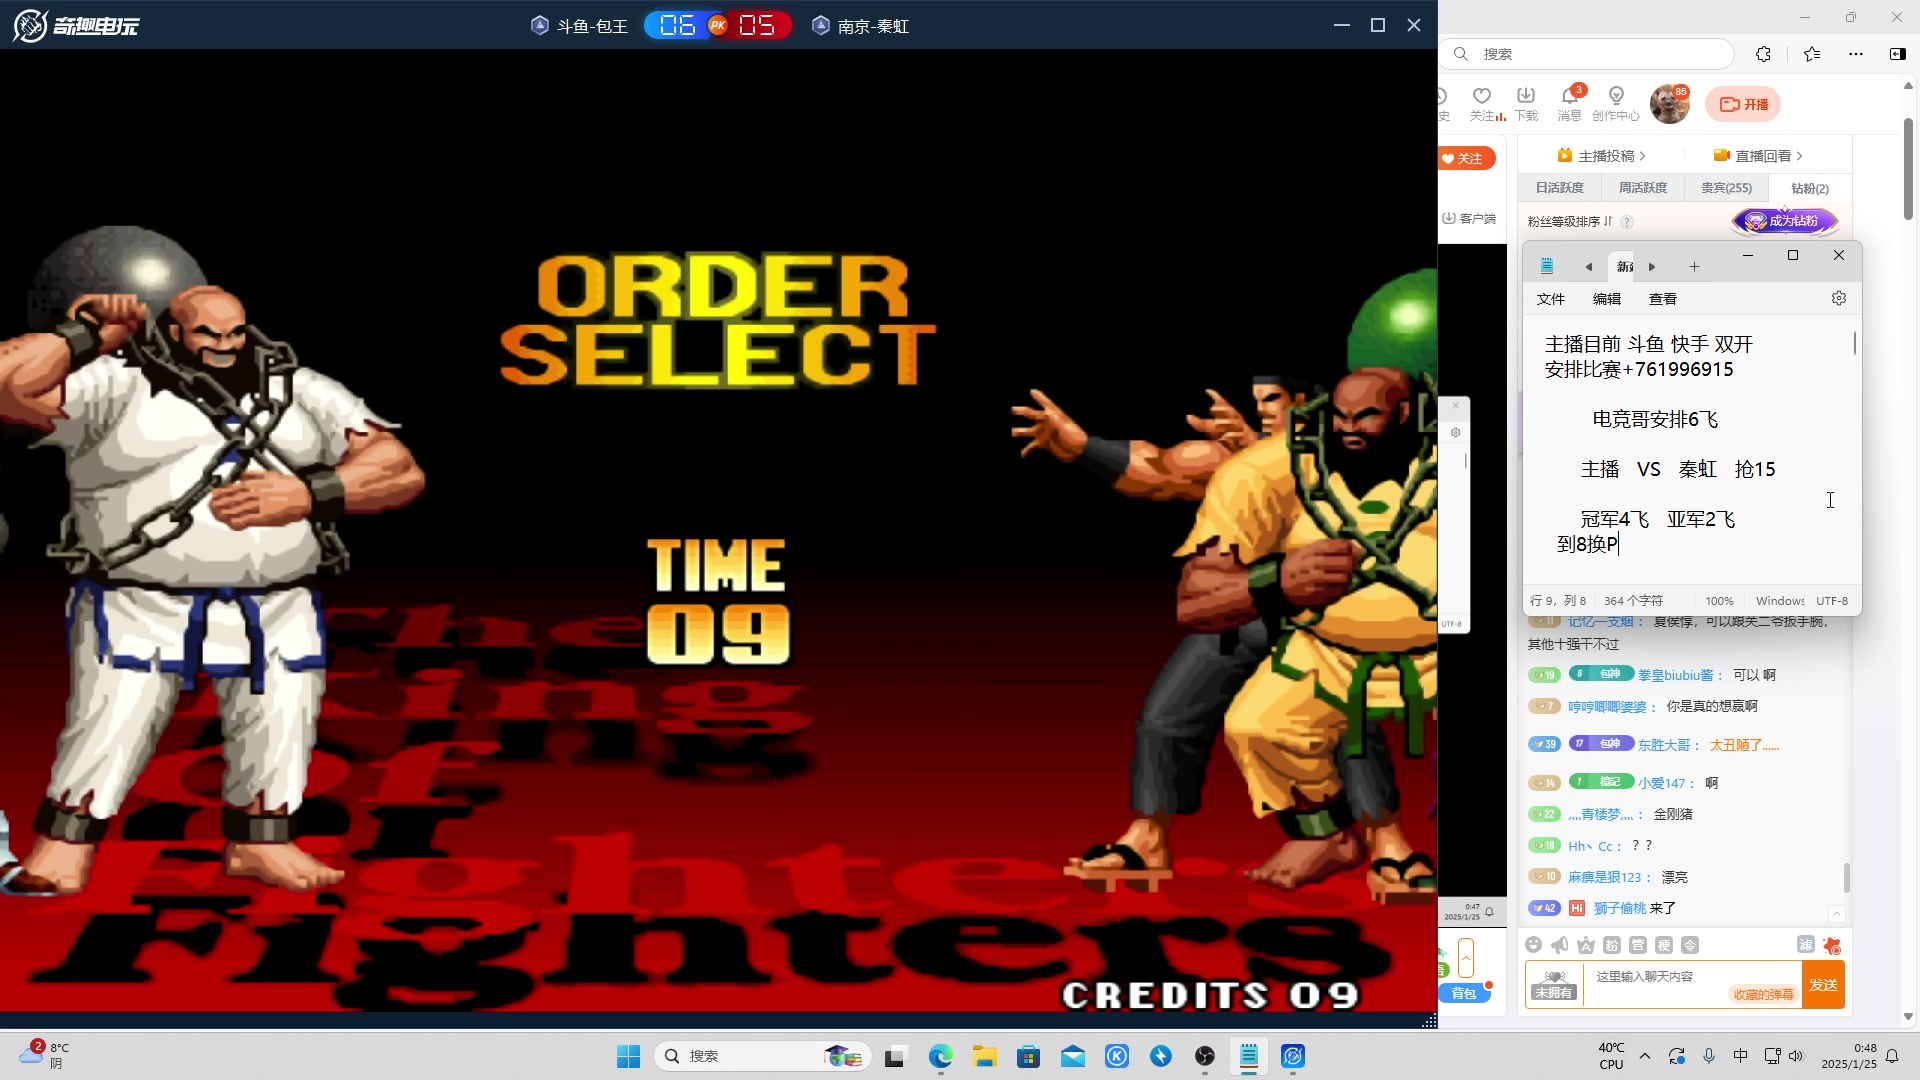Open 背包 backpack button
Screen dimensions: 1920x1080
(1464, 993)
